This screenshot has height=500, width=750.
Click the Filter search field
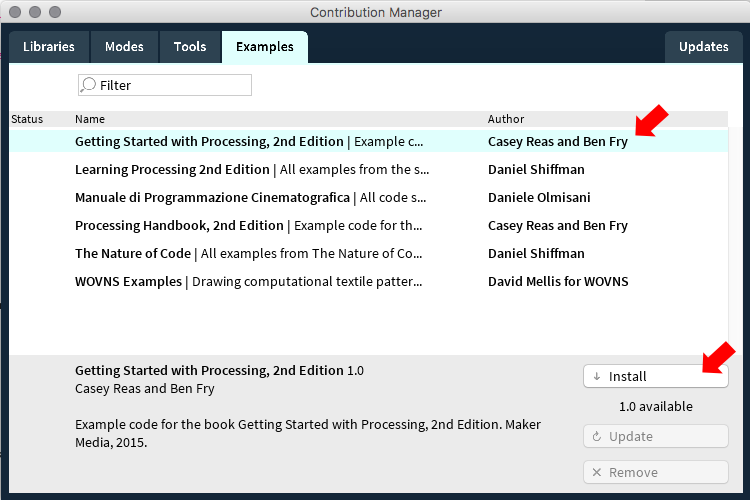click(165, 85)
